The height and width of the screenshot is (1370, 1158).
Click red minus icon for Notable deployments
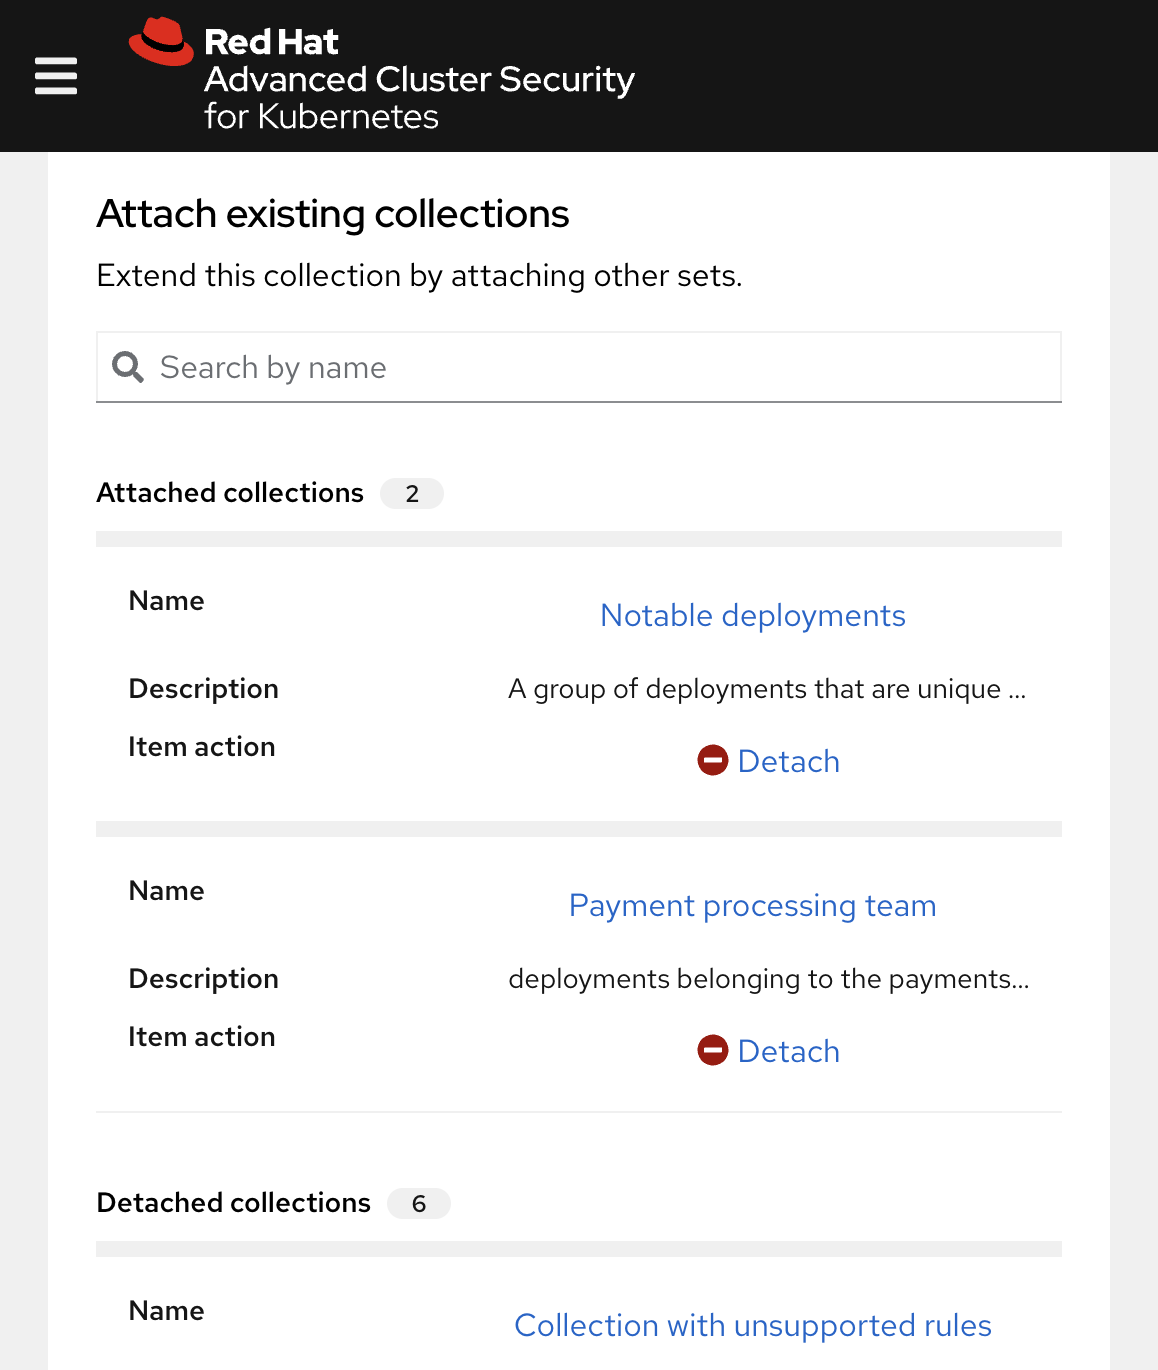[x=713, y=761]
